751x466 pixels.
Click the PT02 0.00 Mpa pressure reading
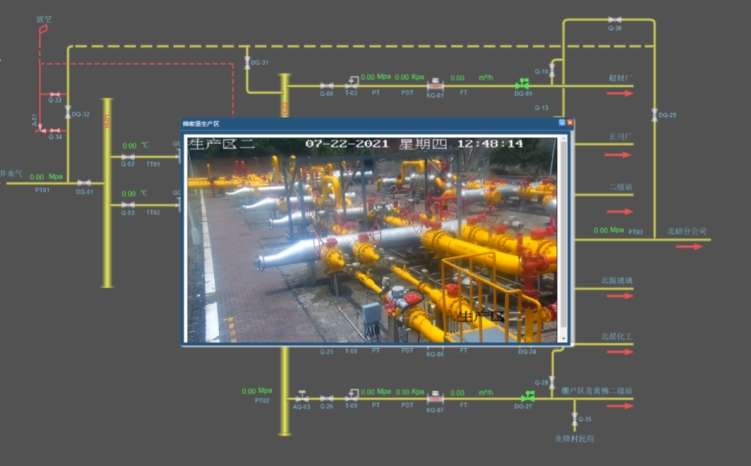tap(257, 391)
